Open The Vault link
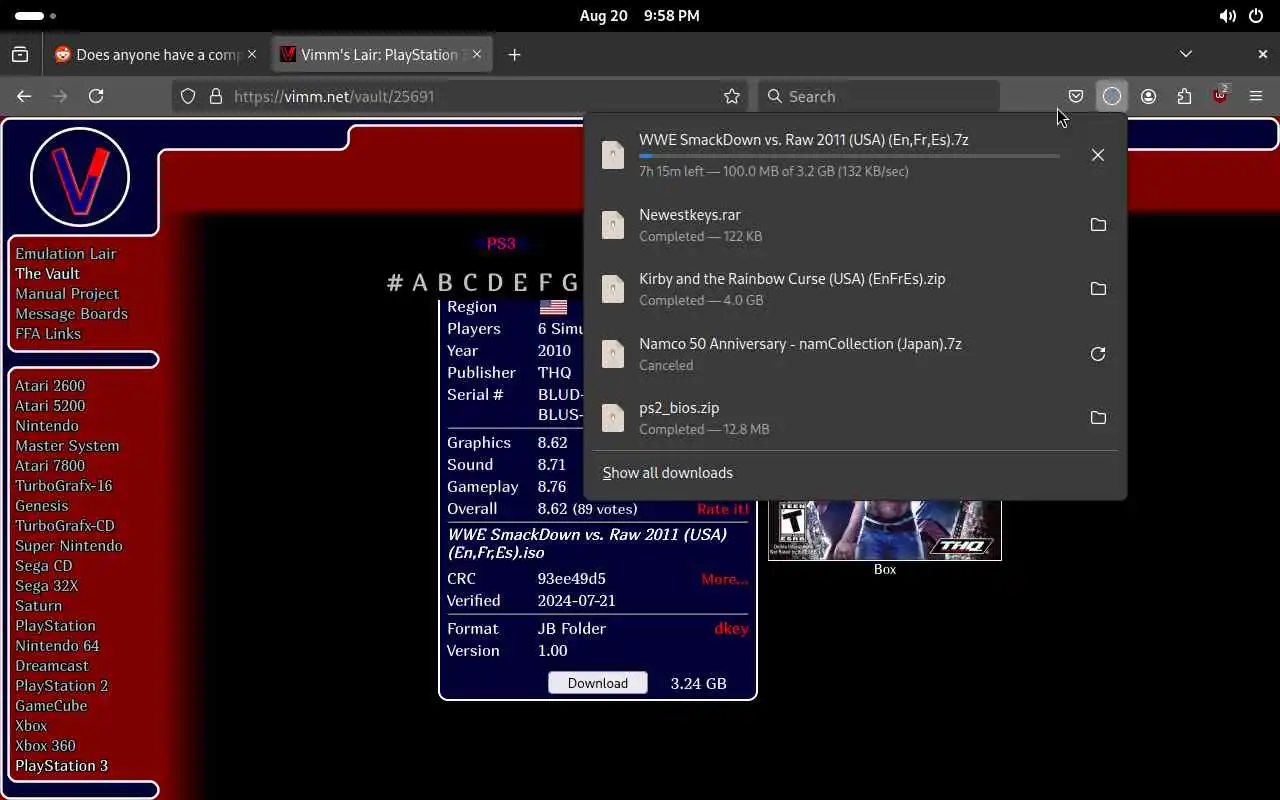The width and height of the screenshot is (1280, 800). (47, 274)
